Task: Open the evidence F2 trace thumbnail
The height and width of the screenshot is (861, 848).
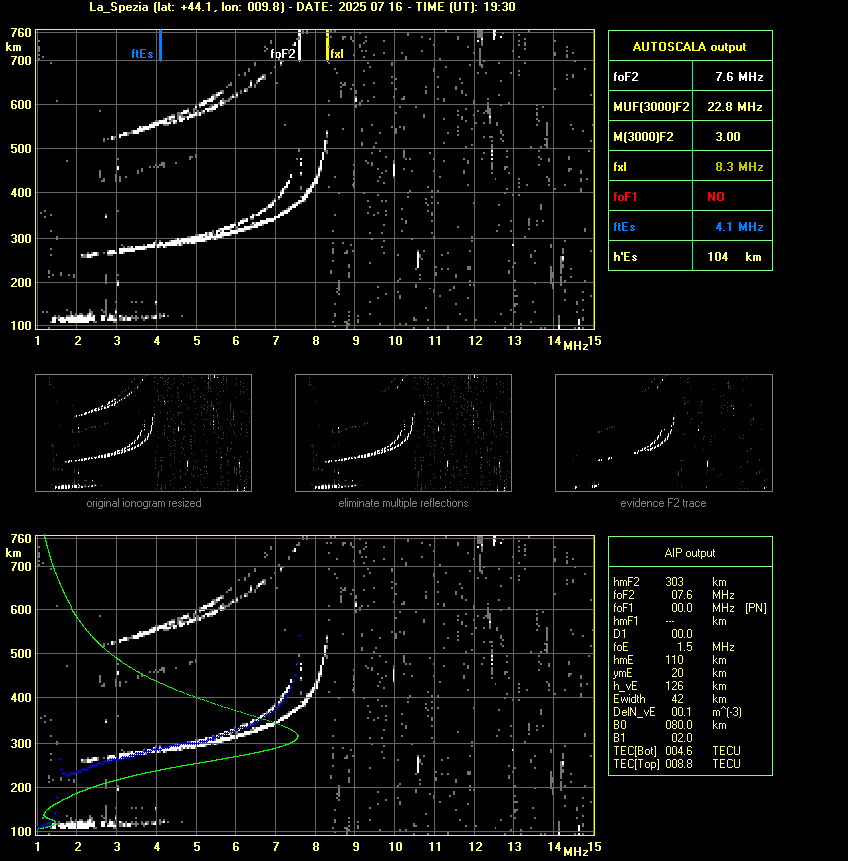Action: point(663,433)
